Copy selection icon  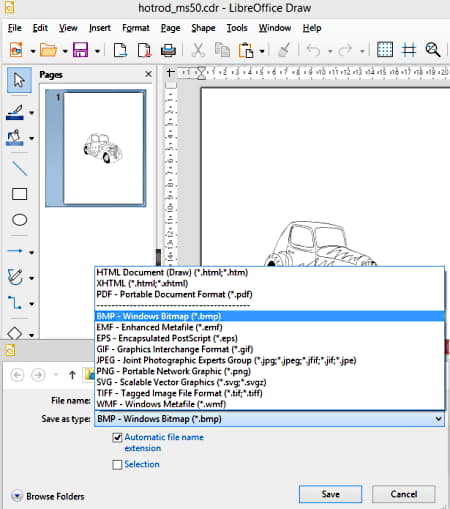point(222,50)
